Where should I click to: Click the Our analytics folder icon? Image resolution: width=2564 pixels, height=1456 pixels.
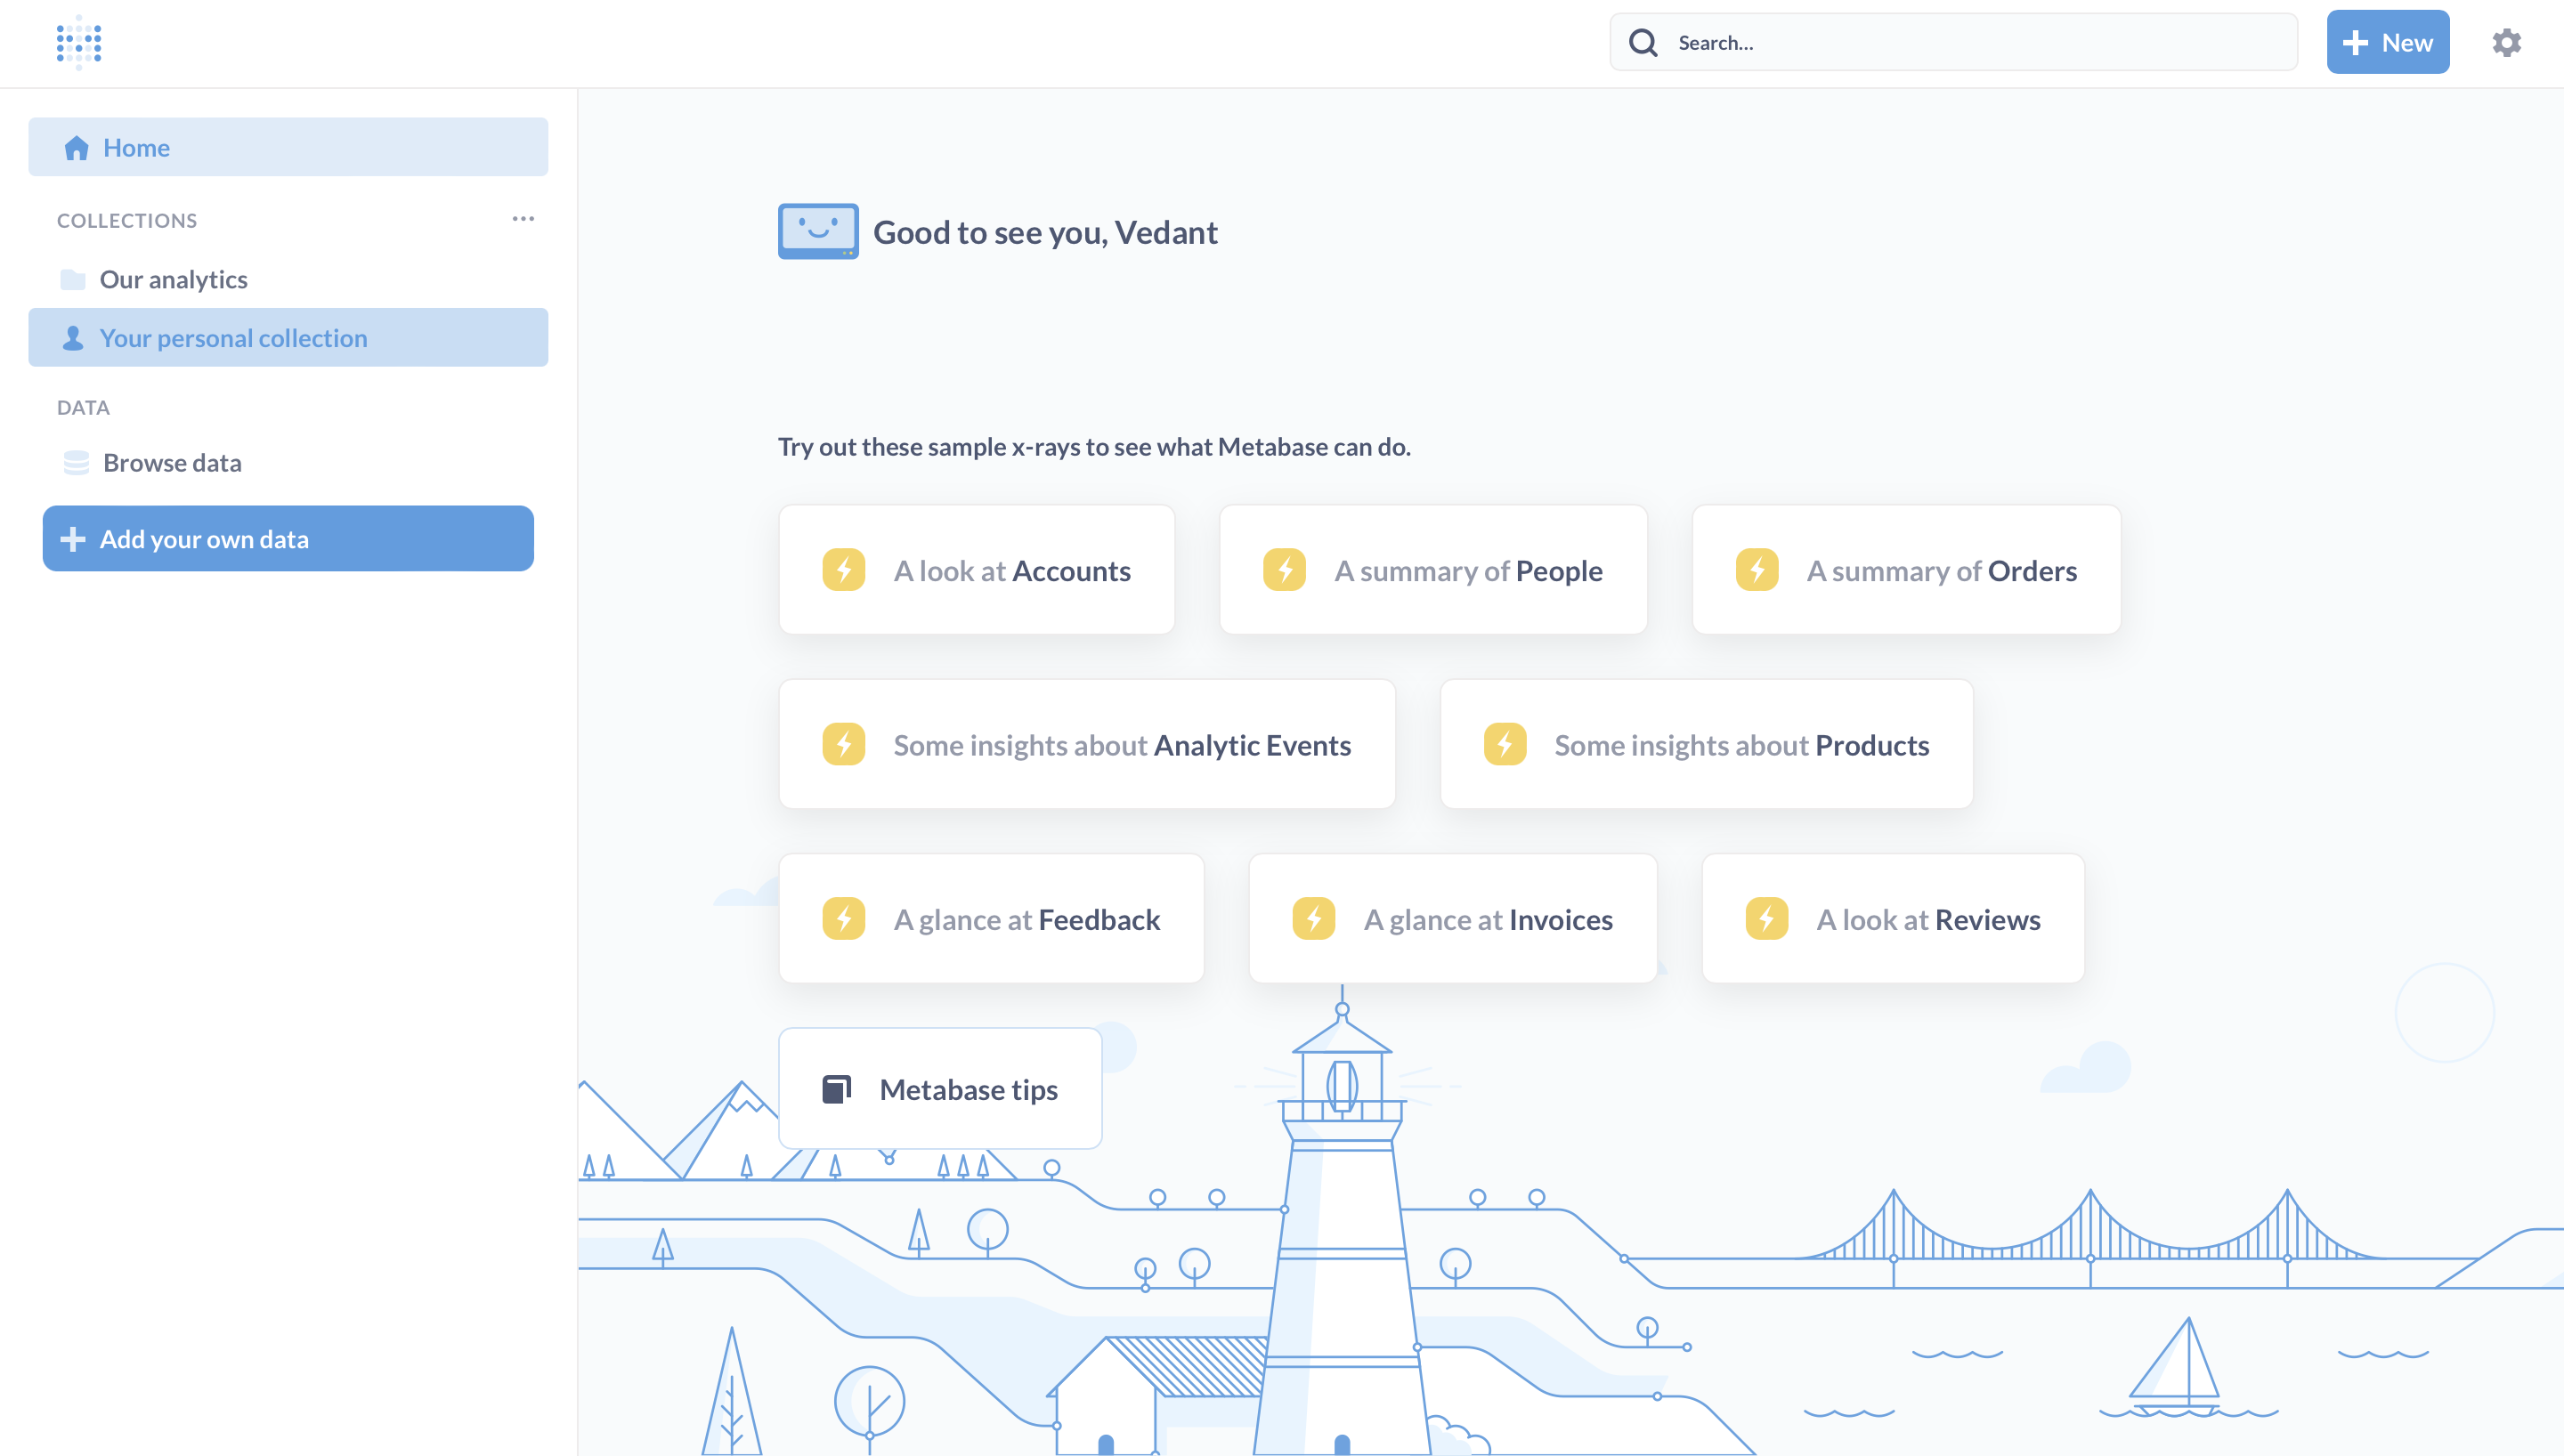pos(73,279)
